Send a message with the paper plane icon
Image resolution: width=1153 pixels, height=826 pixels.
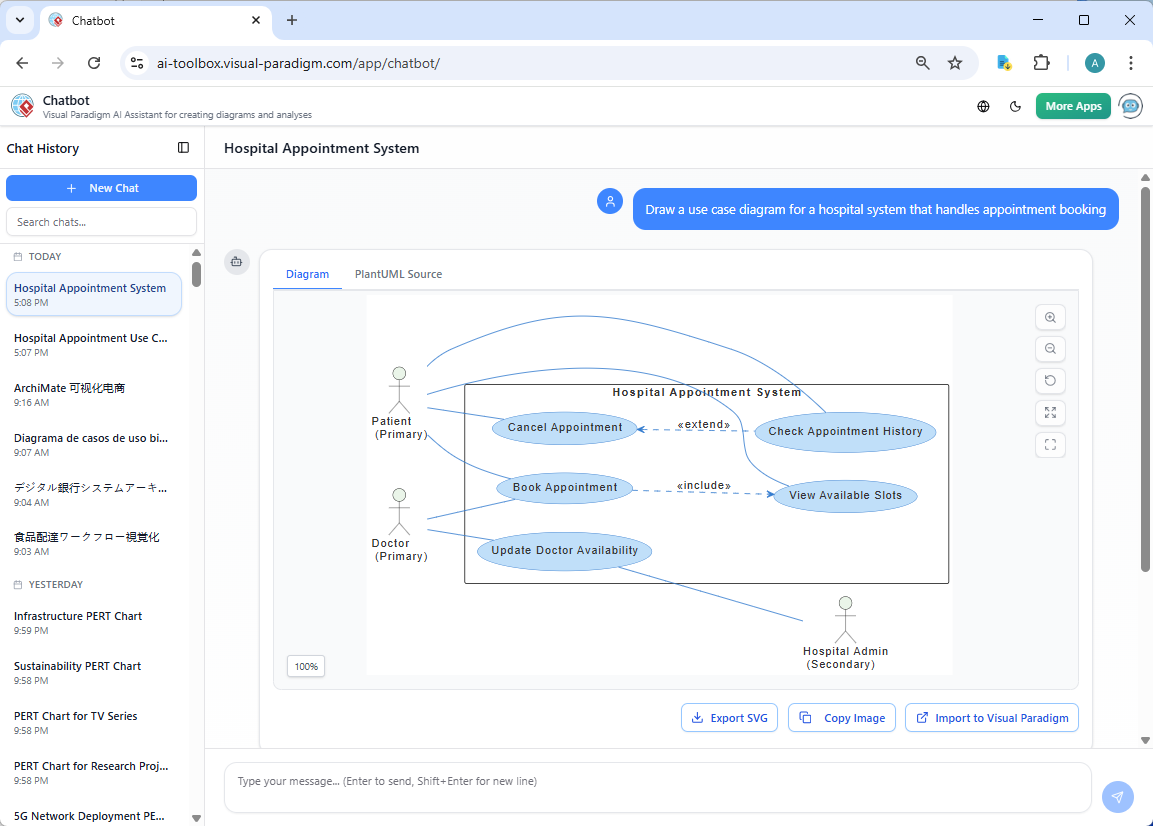[1117, 797]
